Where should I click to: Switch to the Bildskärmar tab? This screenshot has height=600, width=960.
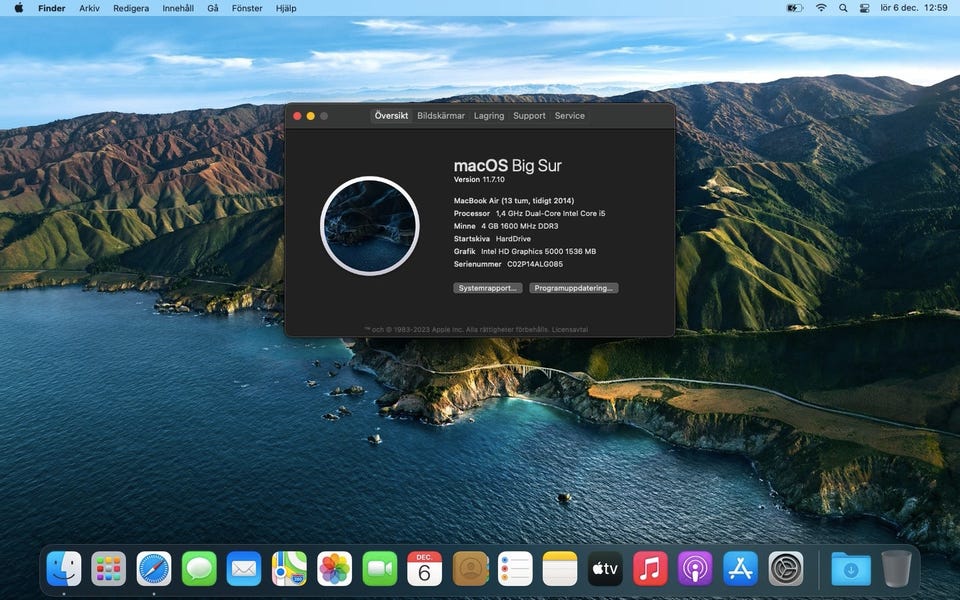tap(441, 116)
